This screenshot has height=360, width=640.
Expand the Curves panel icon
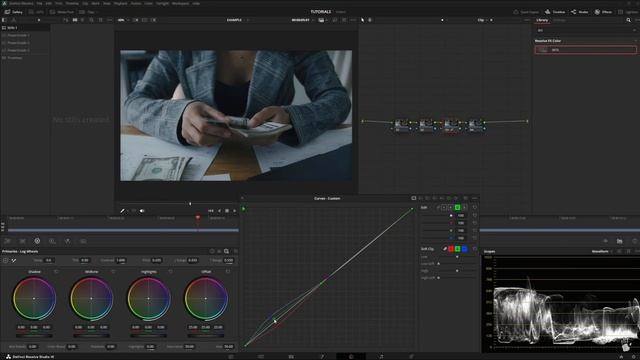tap(242, 198)
